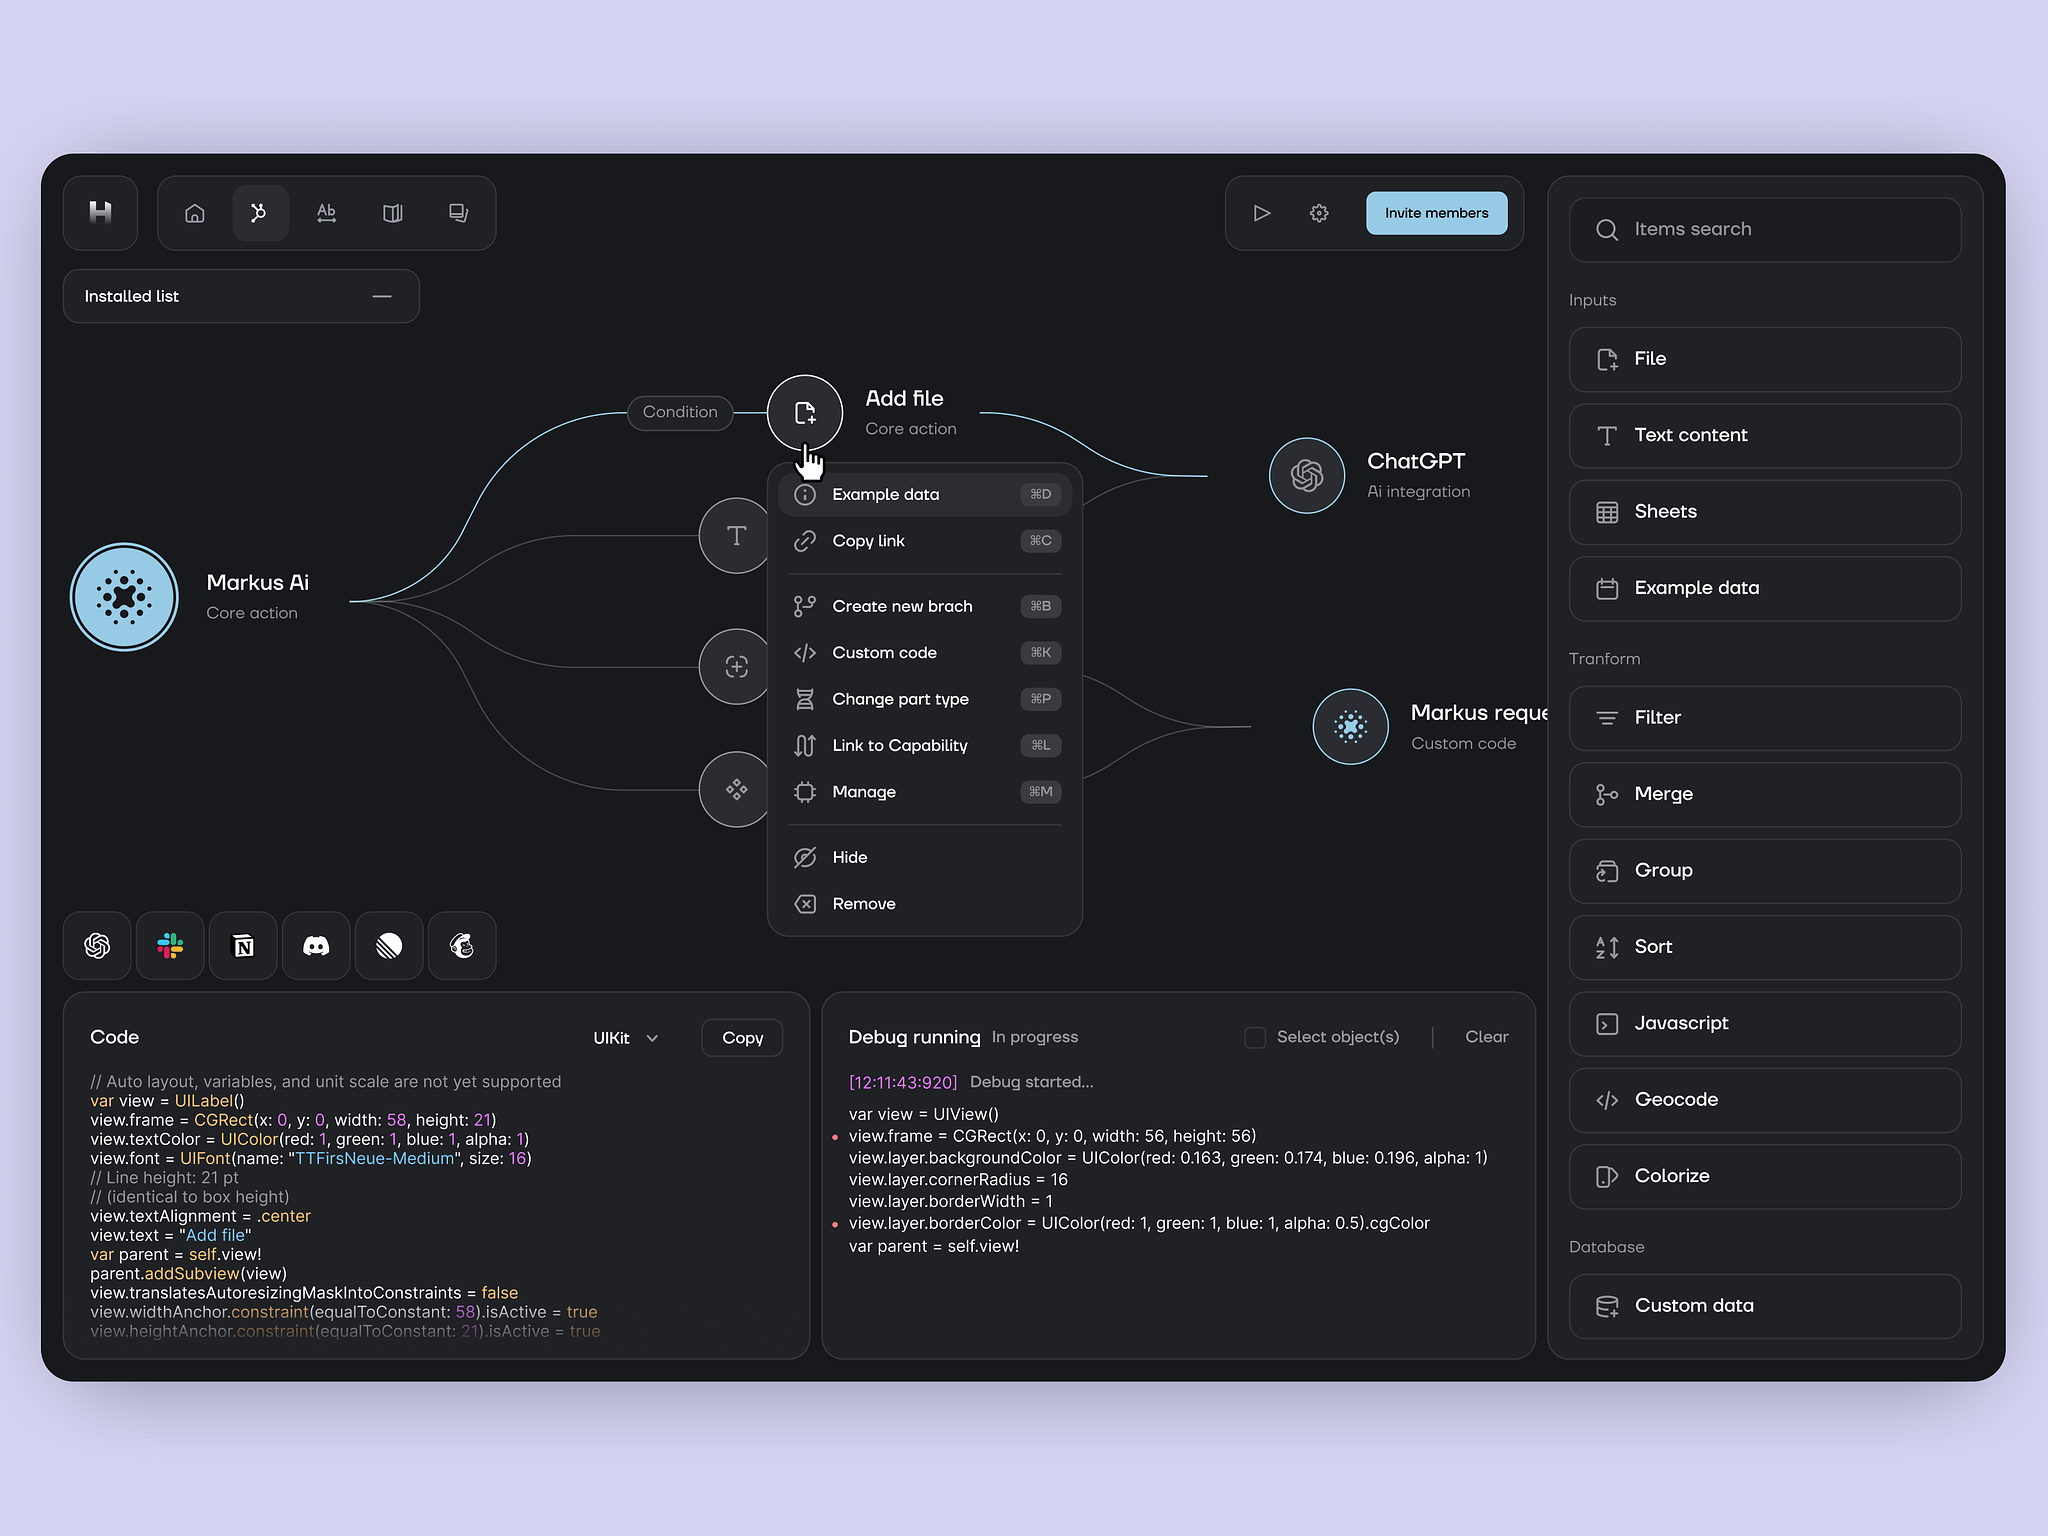The width and height of the screenshot is (2048, 1536).
Task: Click the Copy button in code panel
Action: click(742, 1036)
